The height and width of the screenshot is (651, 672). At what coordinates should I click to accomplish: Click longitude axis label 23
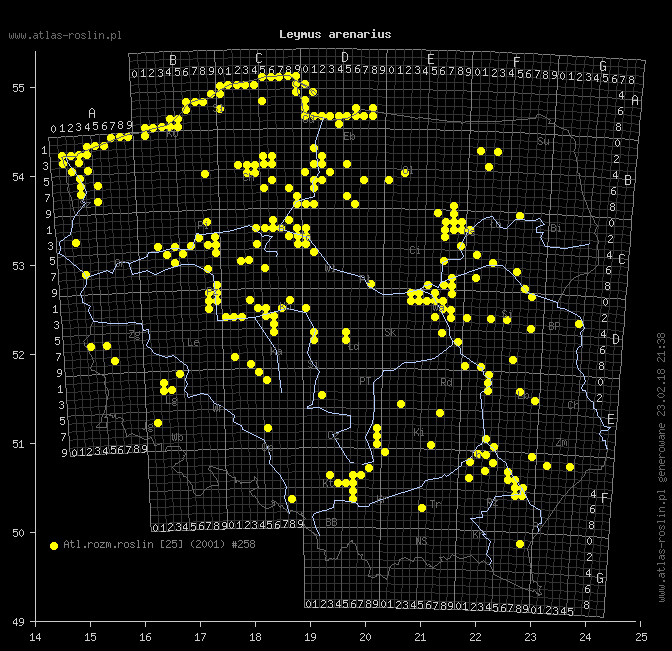tap(530, 637)
